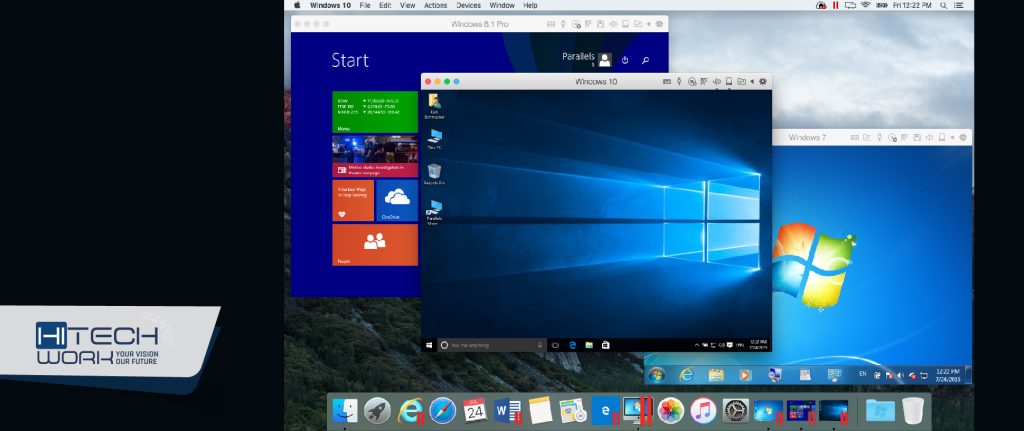This screenshot has height=431, width=1024.
Task: Open Safari compass icon in Dock
Action: pyautogui.click(x=442, y=410)
